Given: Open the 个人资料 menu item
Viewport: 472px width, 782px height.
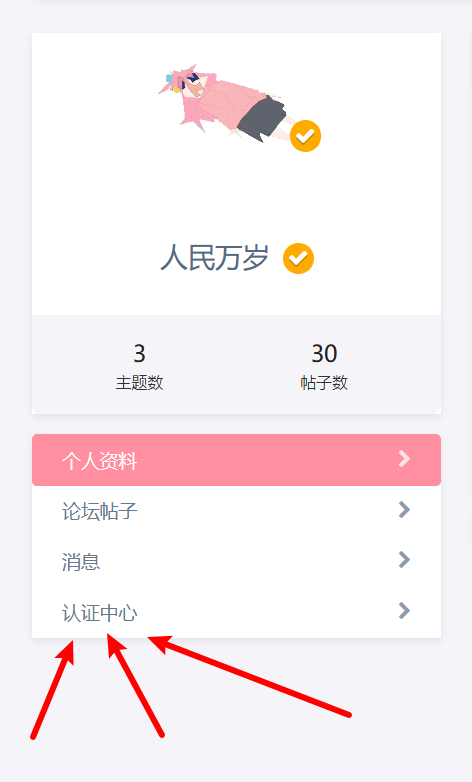Looking at the screenshot, I should [236, 460].
